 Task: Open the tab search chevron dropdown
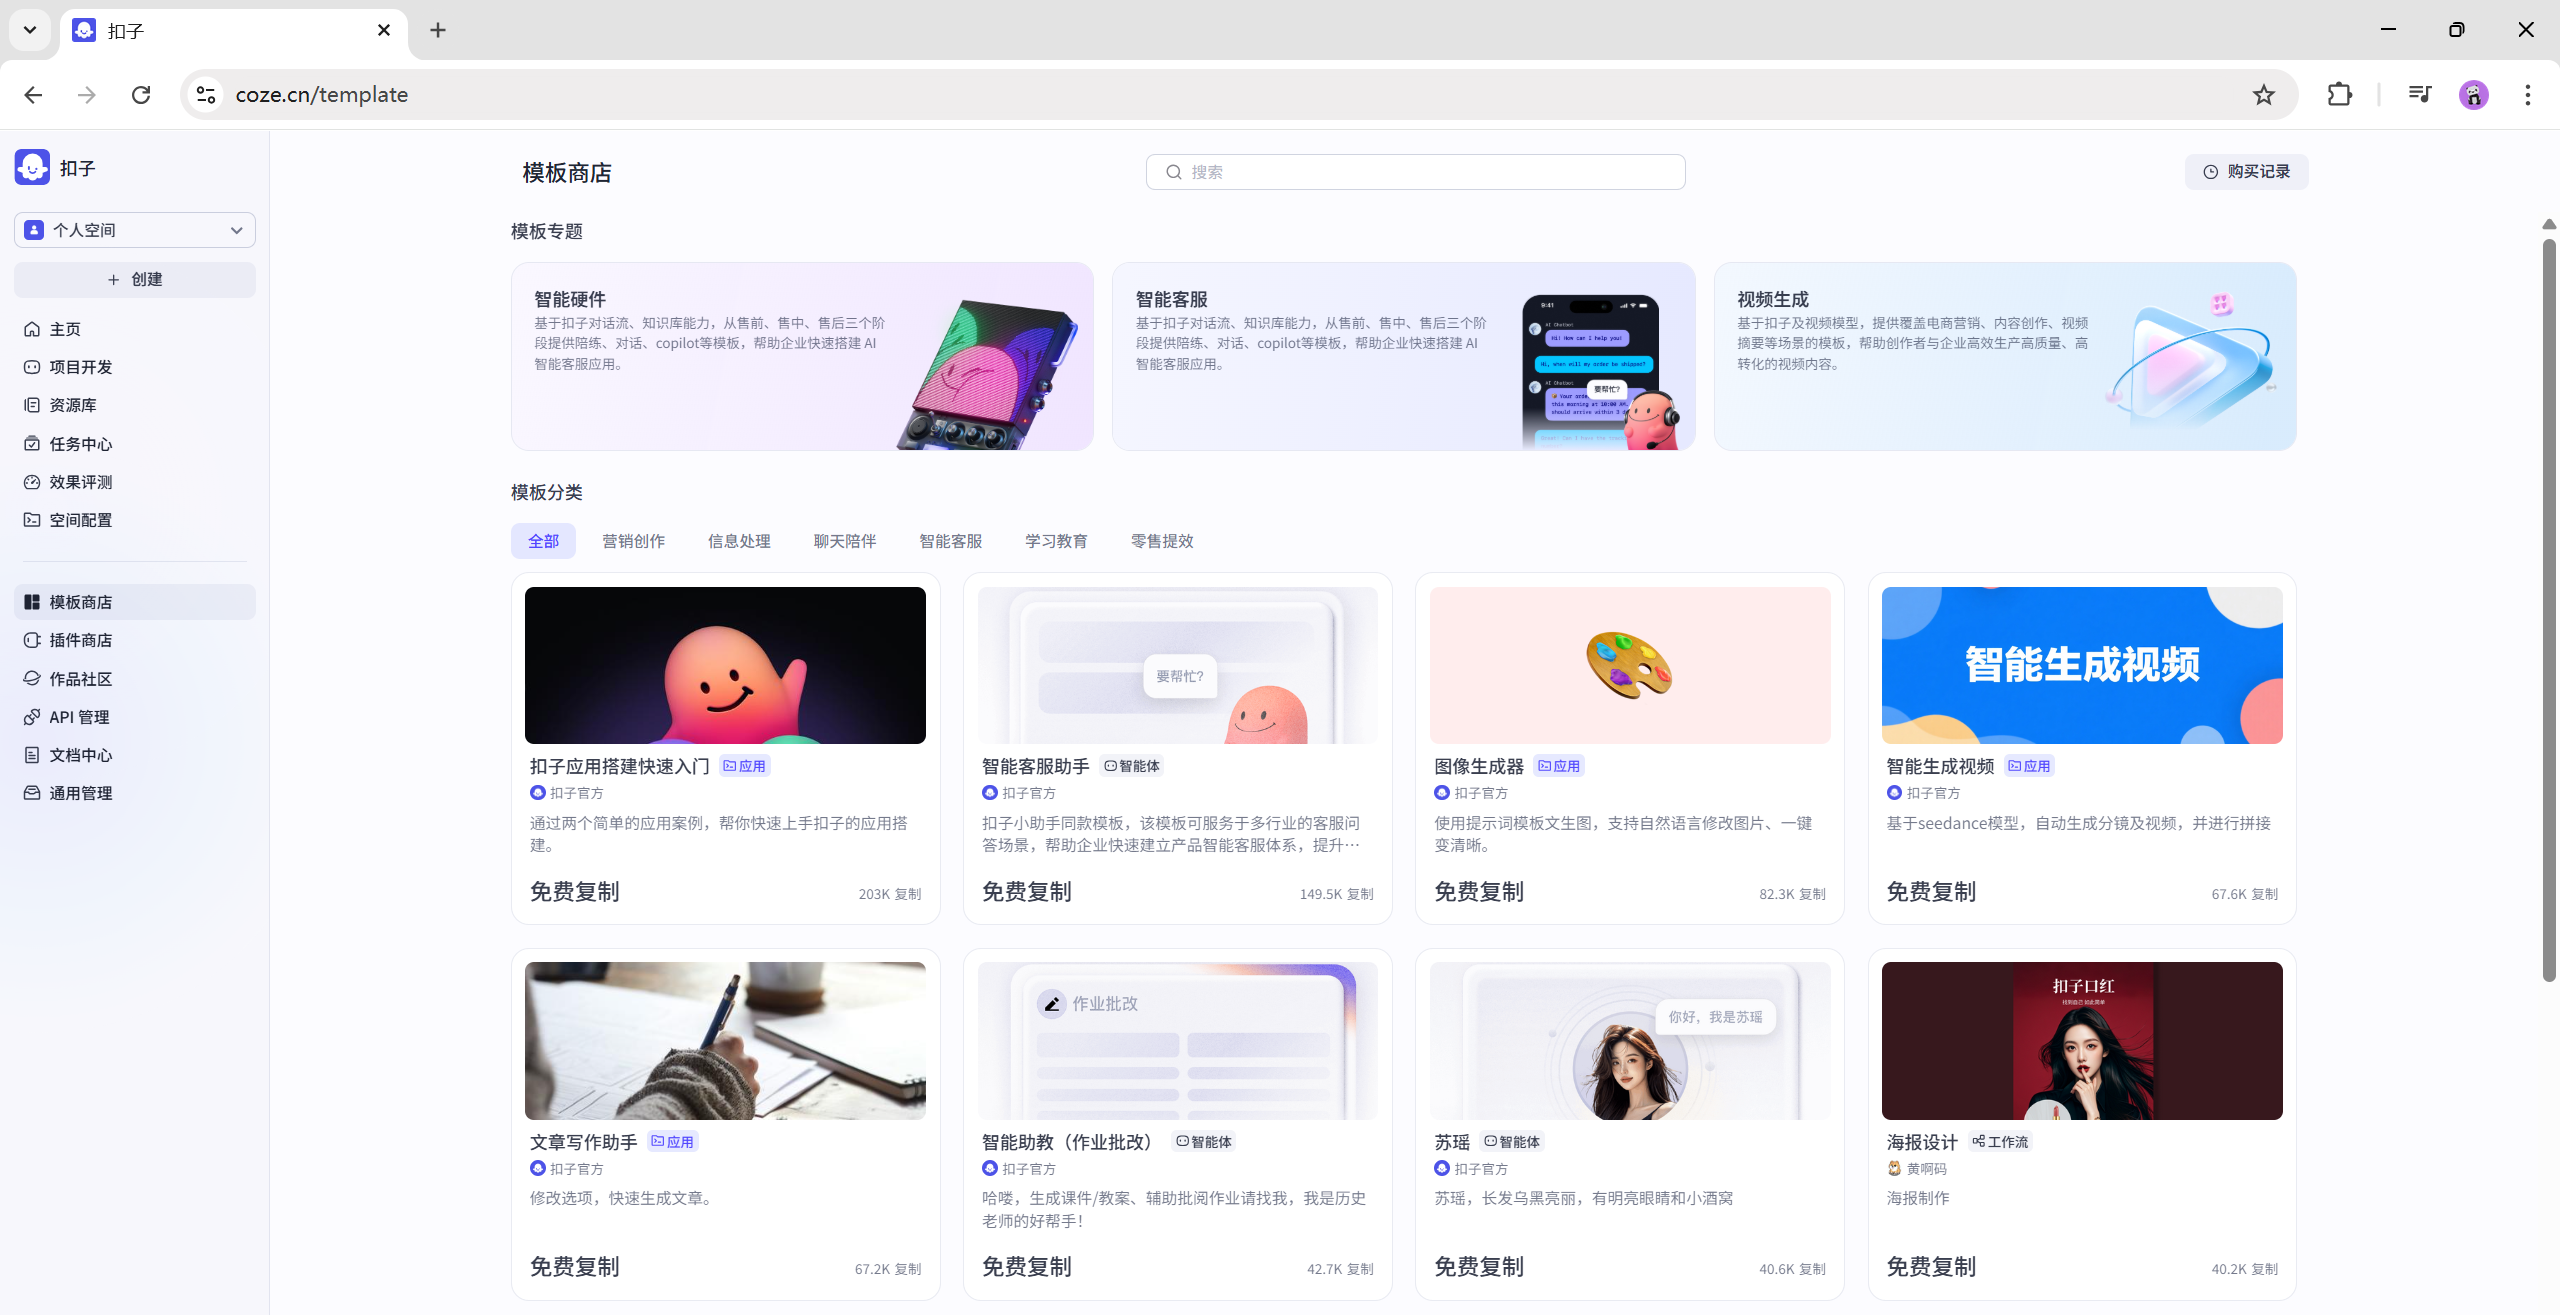pyautogui.click(x=30, y=30)
